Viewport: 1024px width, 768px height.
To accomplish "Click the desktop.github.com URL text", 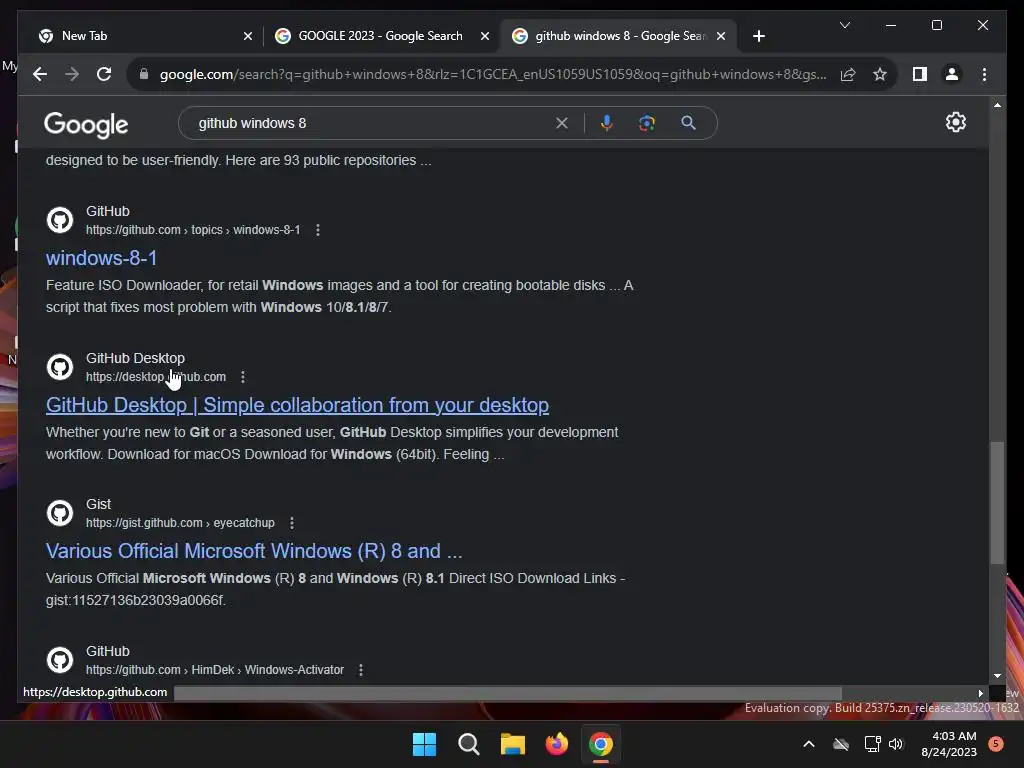I will (156, 377).
